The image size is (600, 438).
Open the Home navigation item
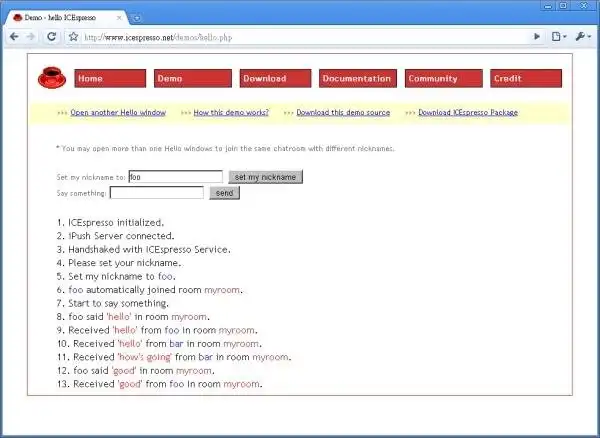(110, 78)
